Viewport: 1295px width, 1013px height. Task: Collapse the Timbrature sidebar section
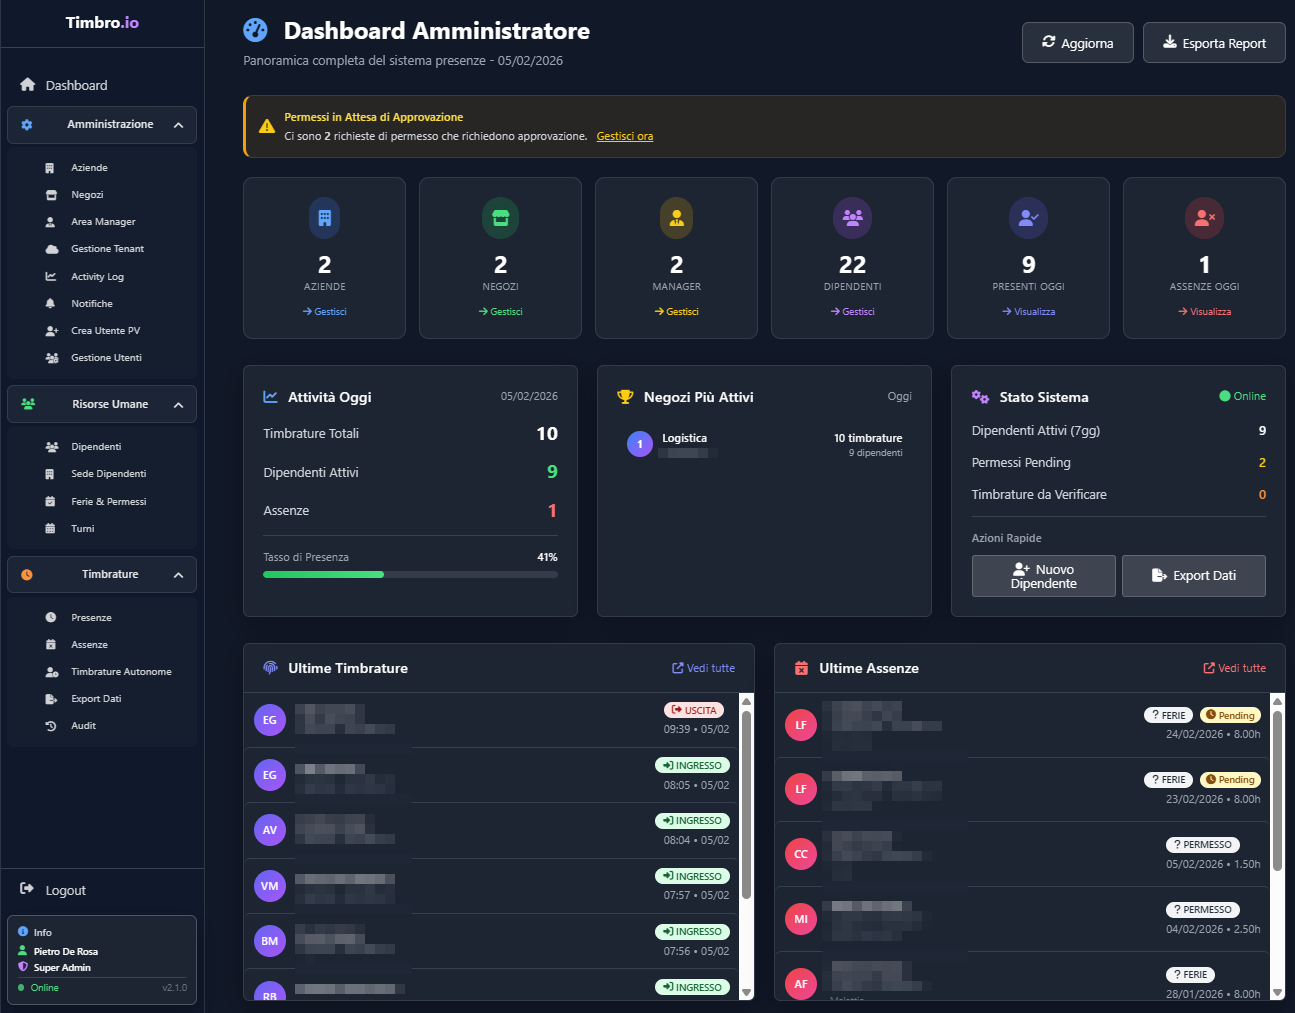point(178,575)
